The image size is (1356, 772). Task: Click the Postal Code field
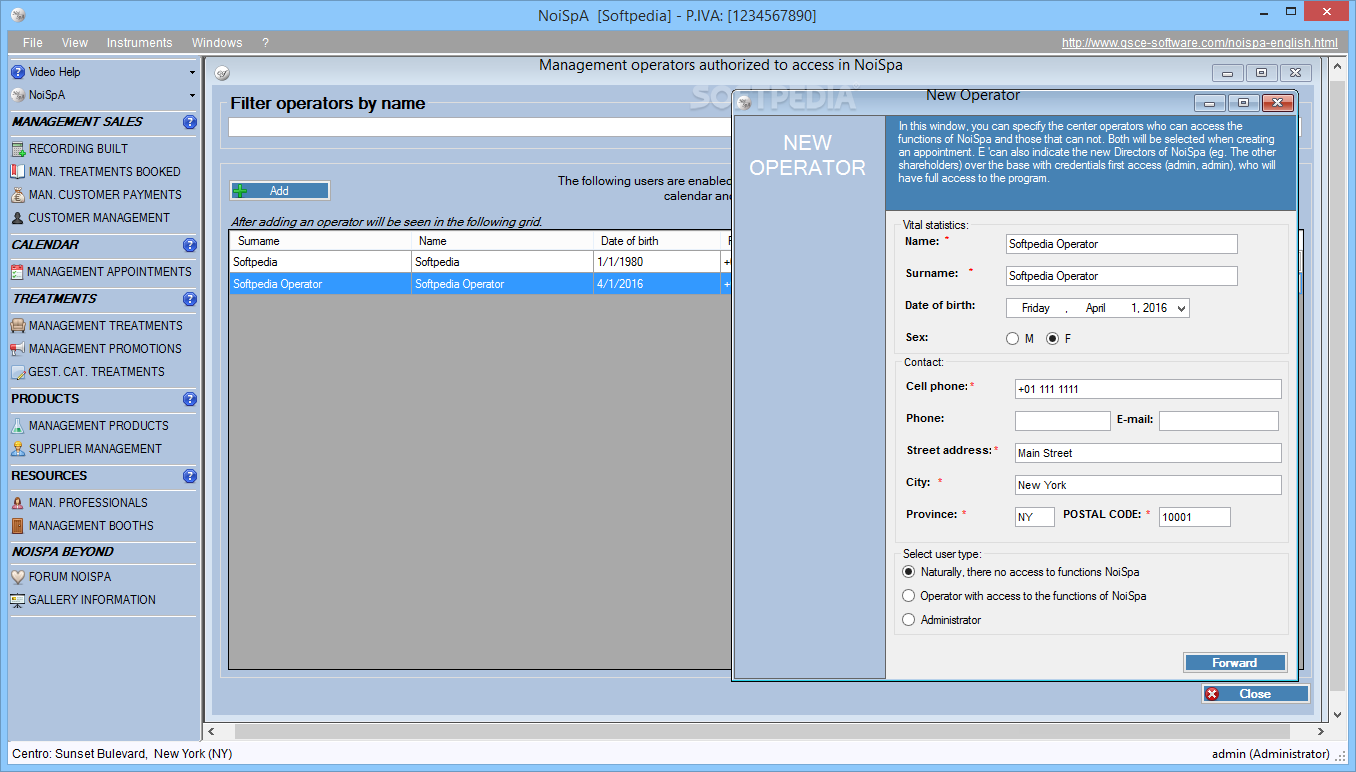point(1195,517)
